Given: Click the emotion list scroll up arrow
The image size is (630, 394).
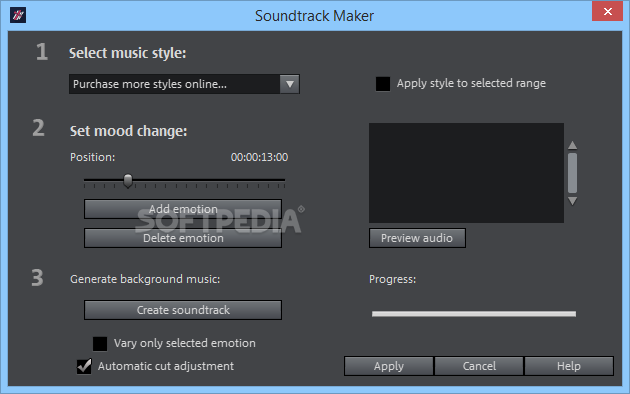Looking at the screenshot, I should [573, 145].
